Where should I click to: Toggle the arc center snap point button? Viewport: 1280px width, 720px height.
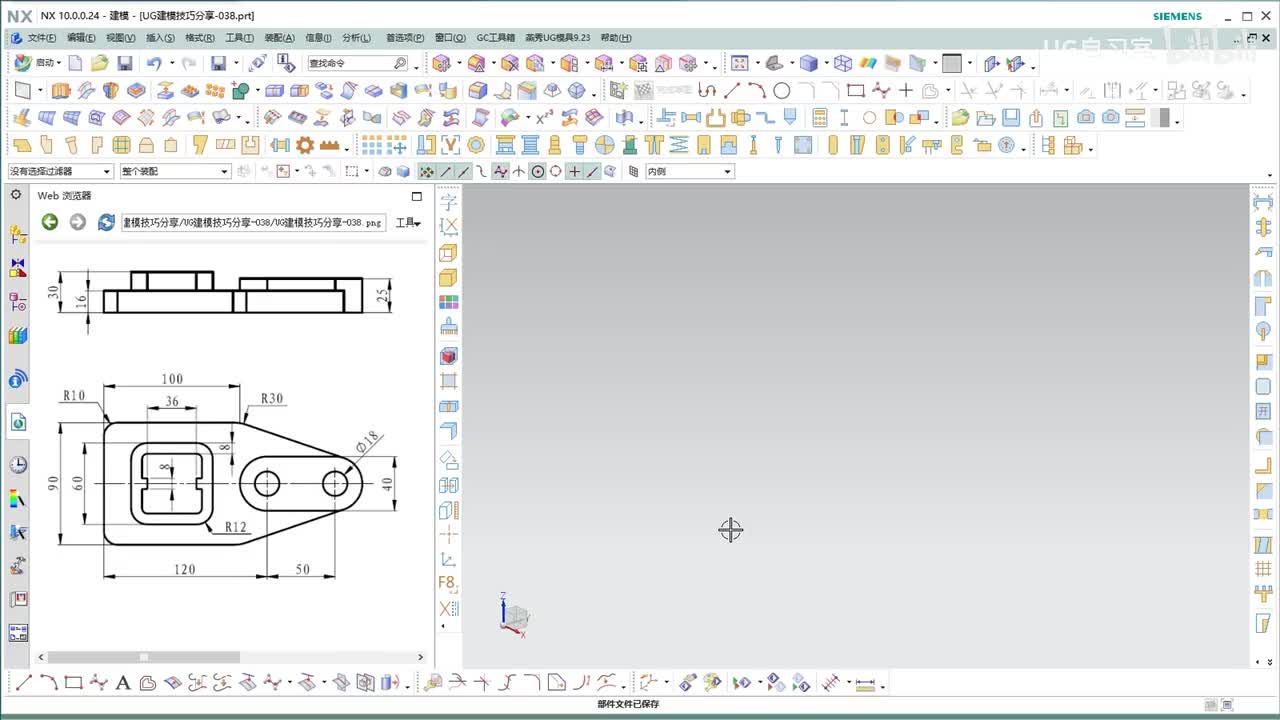coord(538,171)
